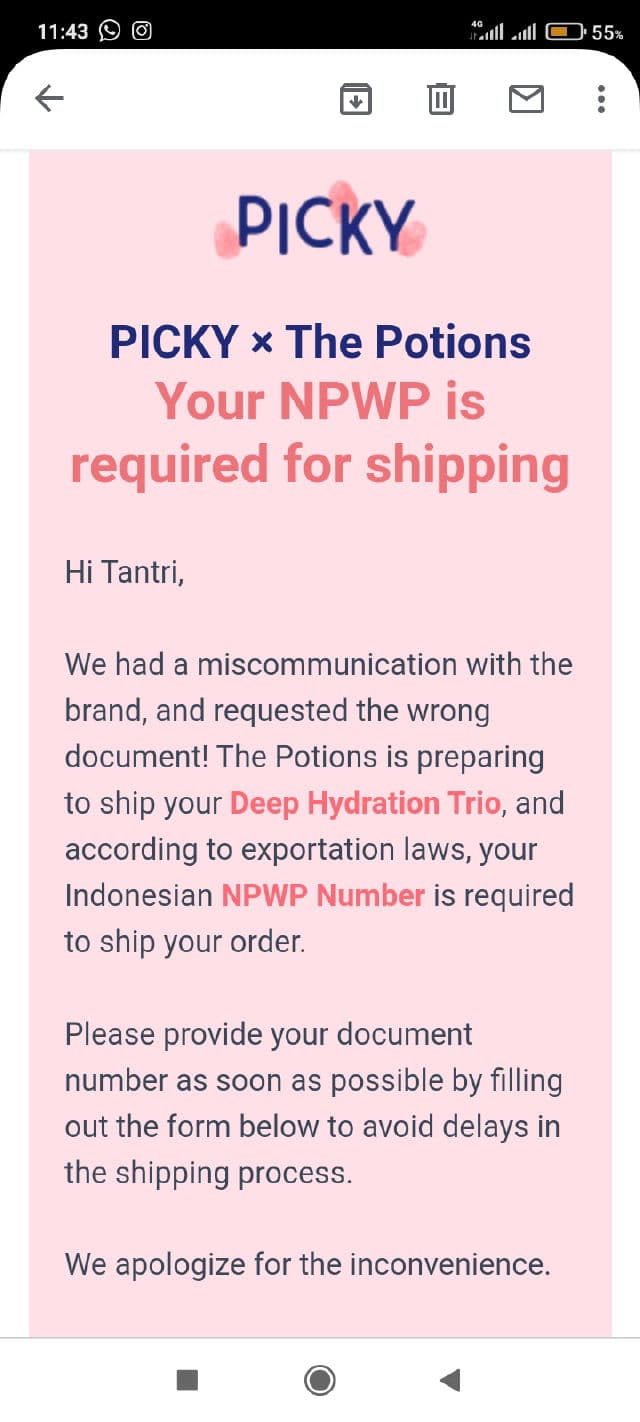The width and height of the screenshot is (640, 1422).
Task: Open recent apps with square button
Action: coord(187,1380)
